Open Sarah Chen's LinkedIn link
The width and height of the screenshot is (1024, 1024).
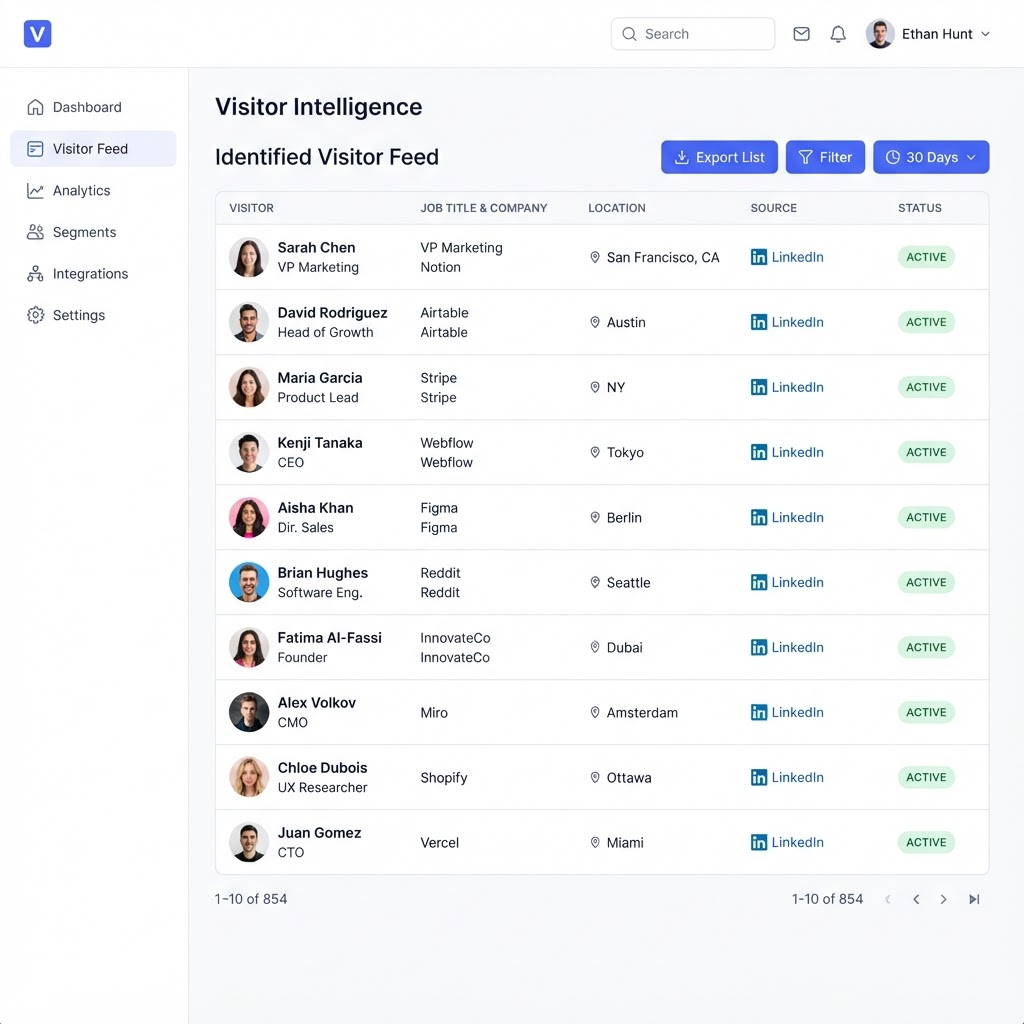787,257
